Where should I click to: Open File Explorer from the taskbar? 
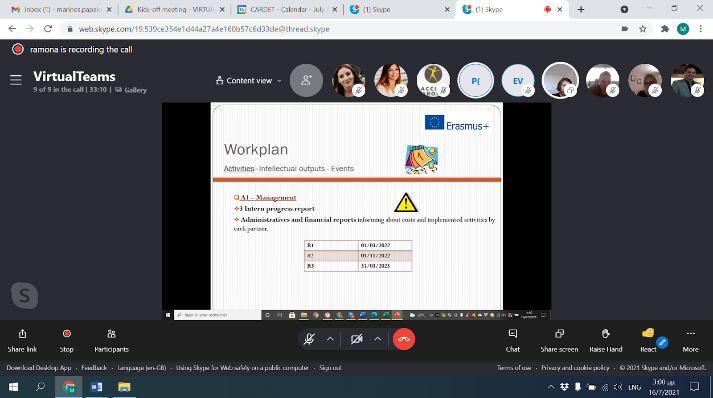(124, 387)
